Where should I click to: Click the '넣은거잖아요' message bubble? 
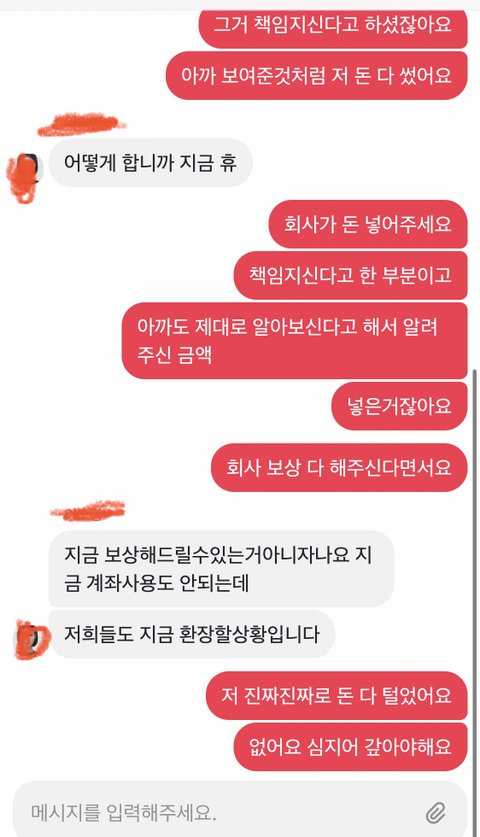click(x=400, y=406)
